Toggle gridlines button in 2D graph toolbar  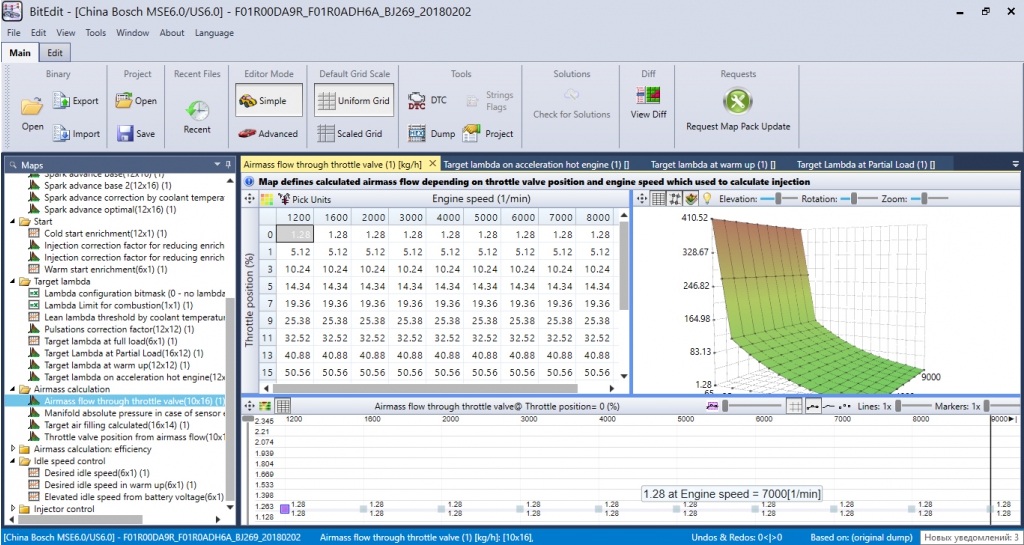click(793, 406)
